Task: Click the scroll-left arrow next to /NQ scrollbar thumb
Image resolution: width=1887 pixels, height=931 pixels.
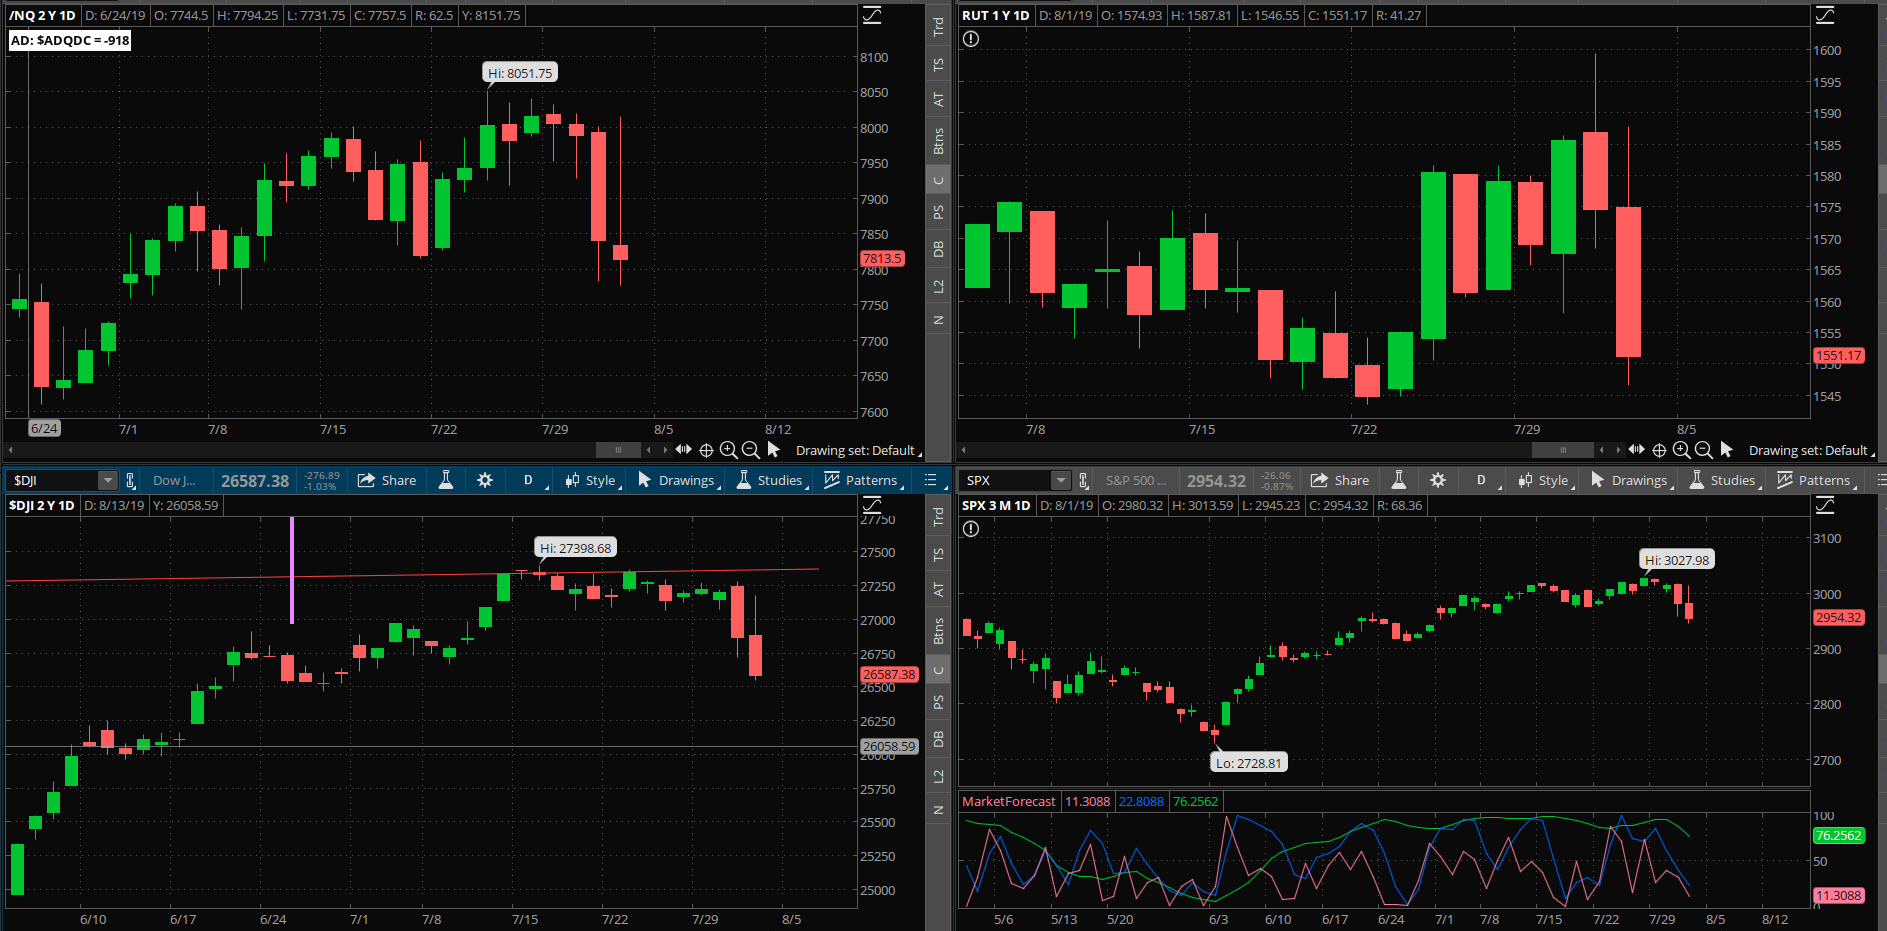Action: click(x=649, y=450)
